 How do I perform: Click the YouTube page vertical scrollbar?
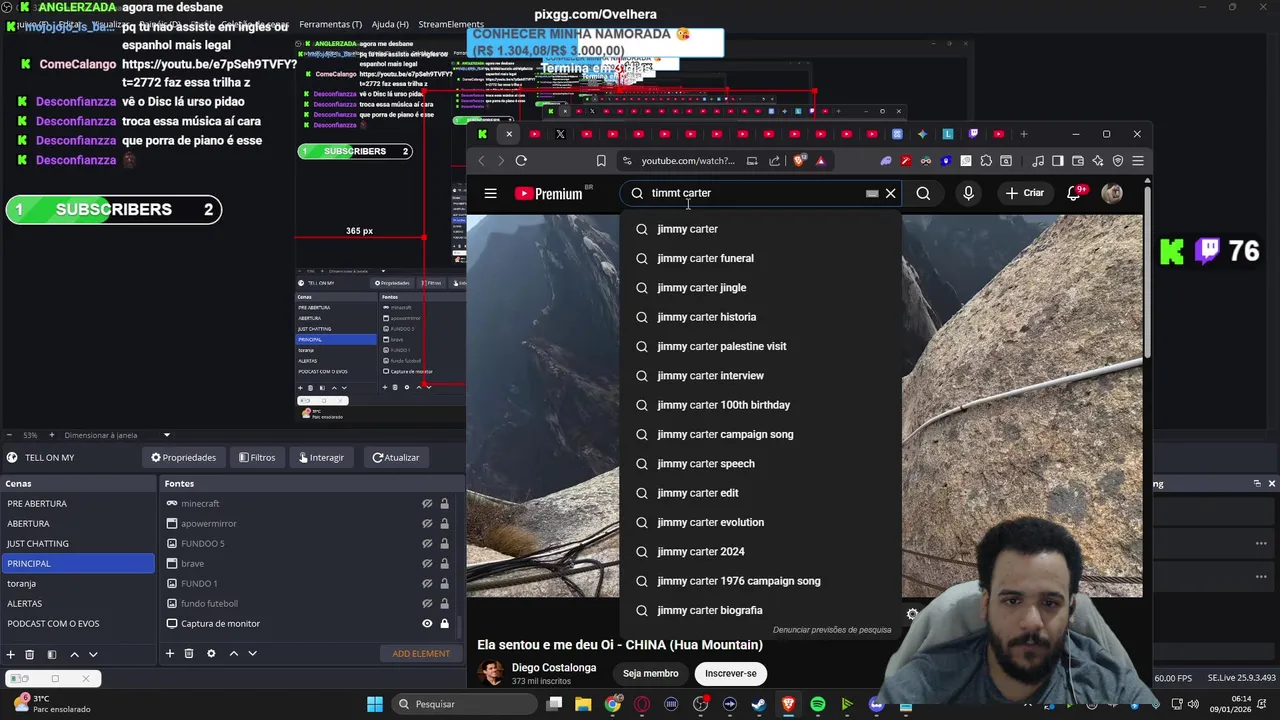1148,270
